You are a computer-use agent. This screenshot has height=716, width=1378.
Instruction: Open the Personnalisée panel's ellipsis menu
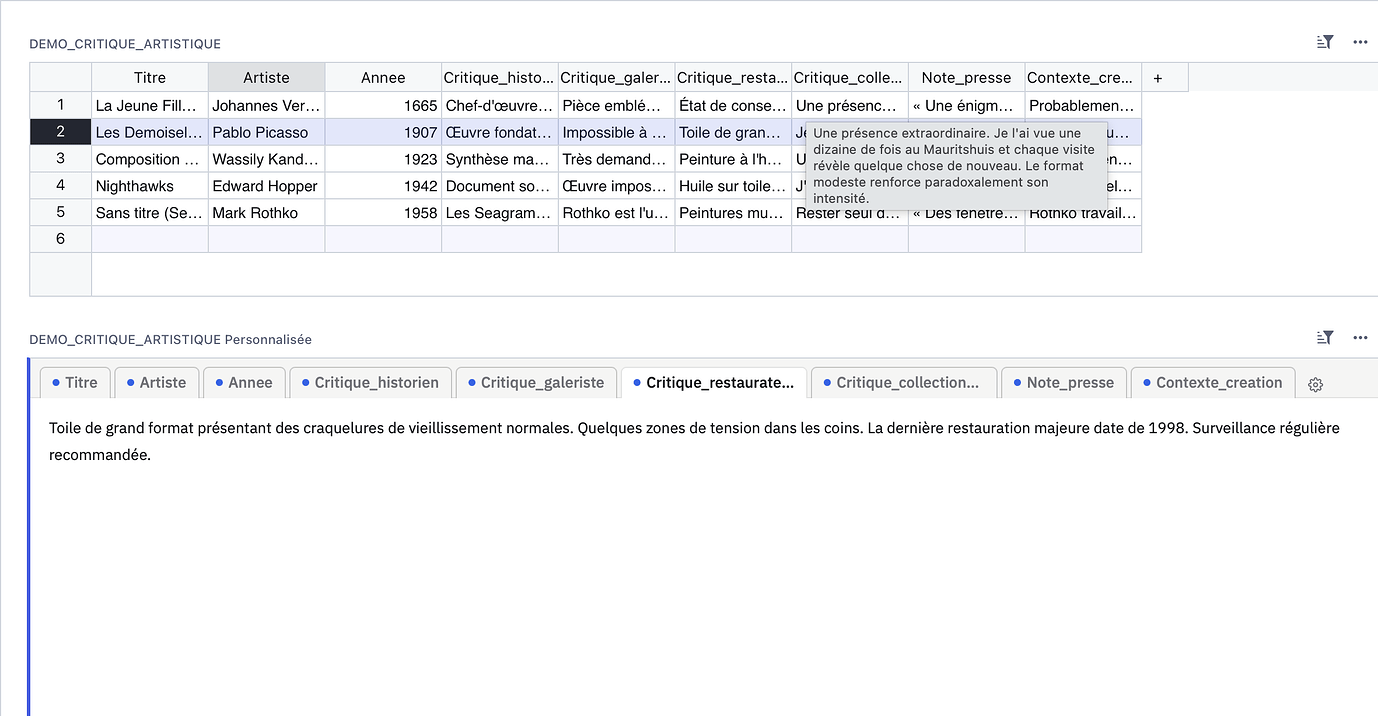[x=1359, y=339]
